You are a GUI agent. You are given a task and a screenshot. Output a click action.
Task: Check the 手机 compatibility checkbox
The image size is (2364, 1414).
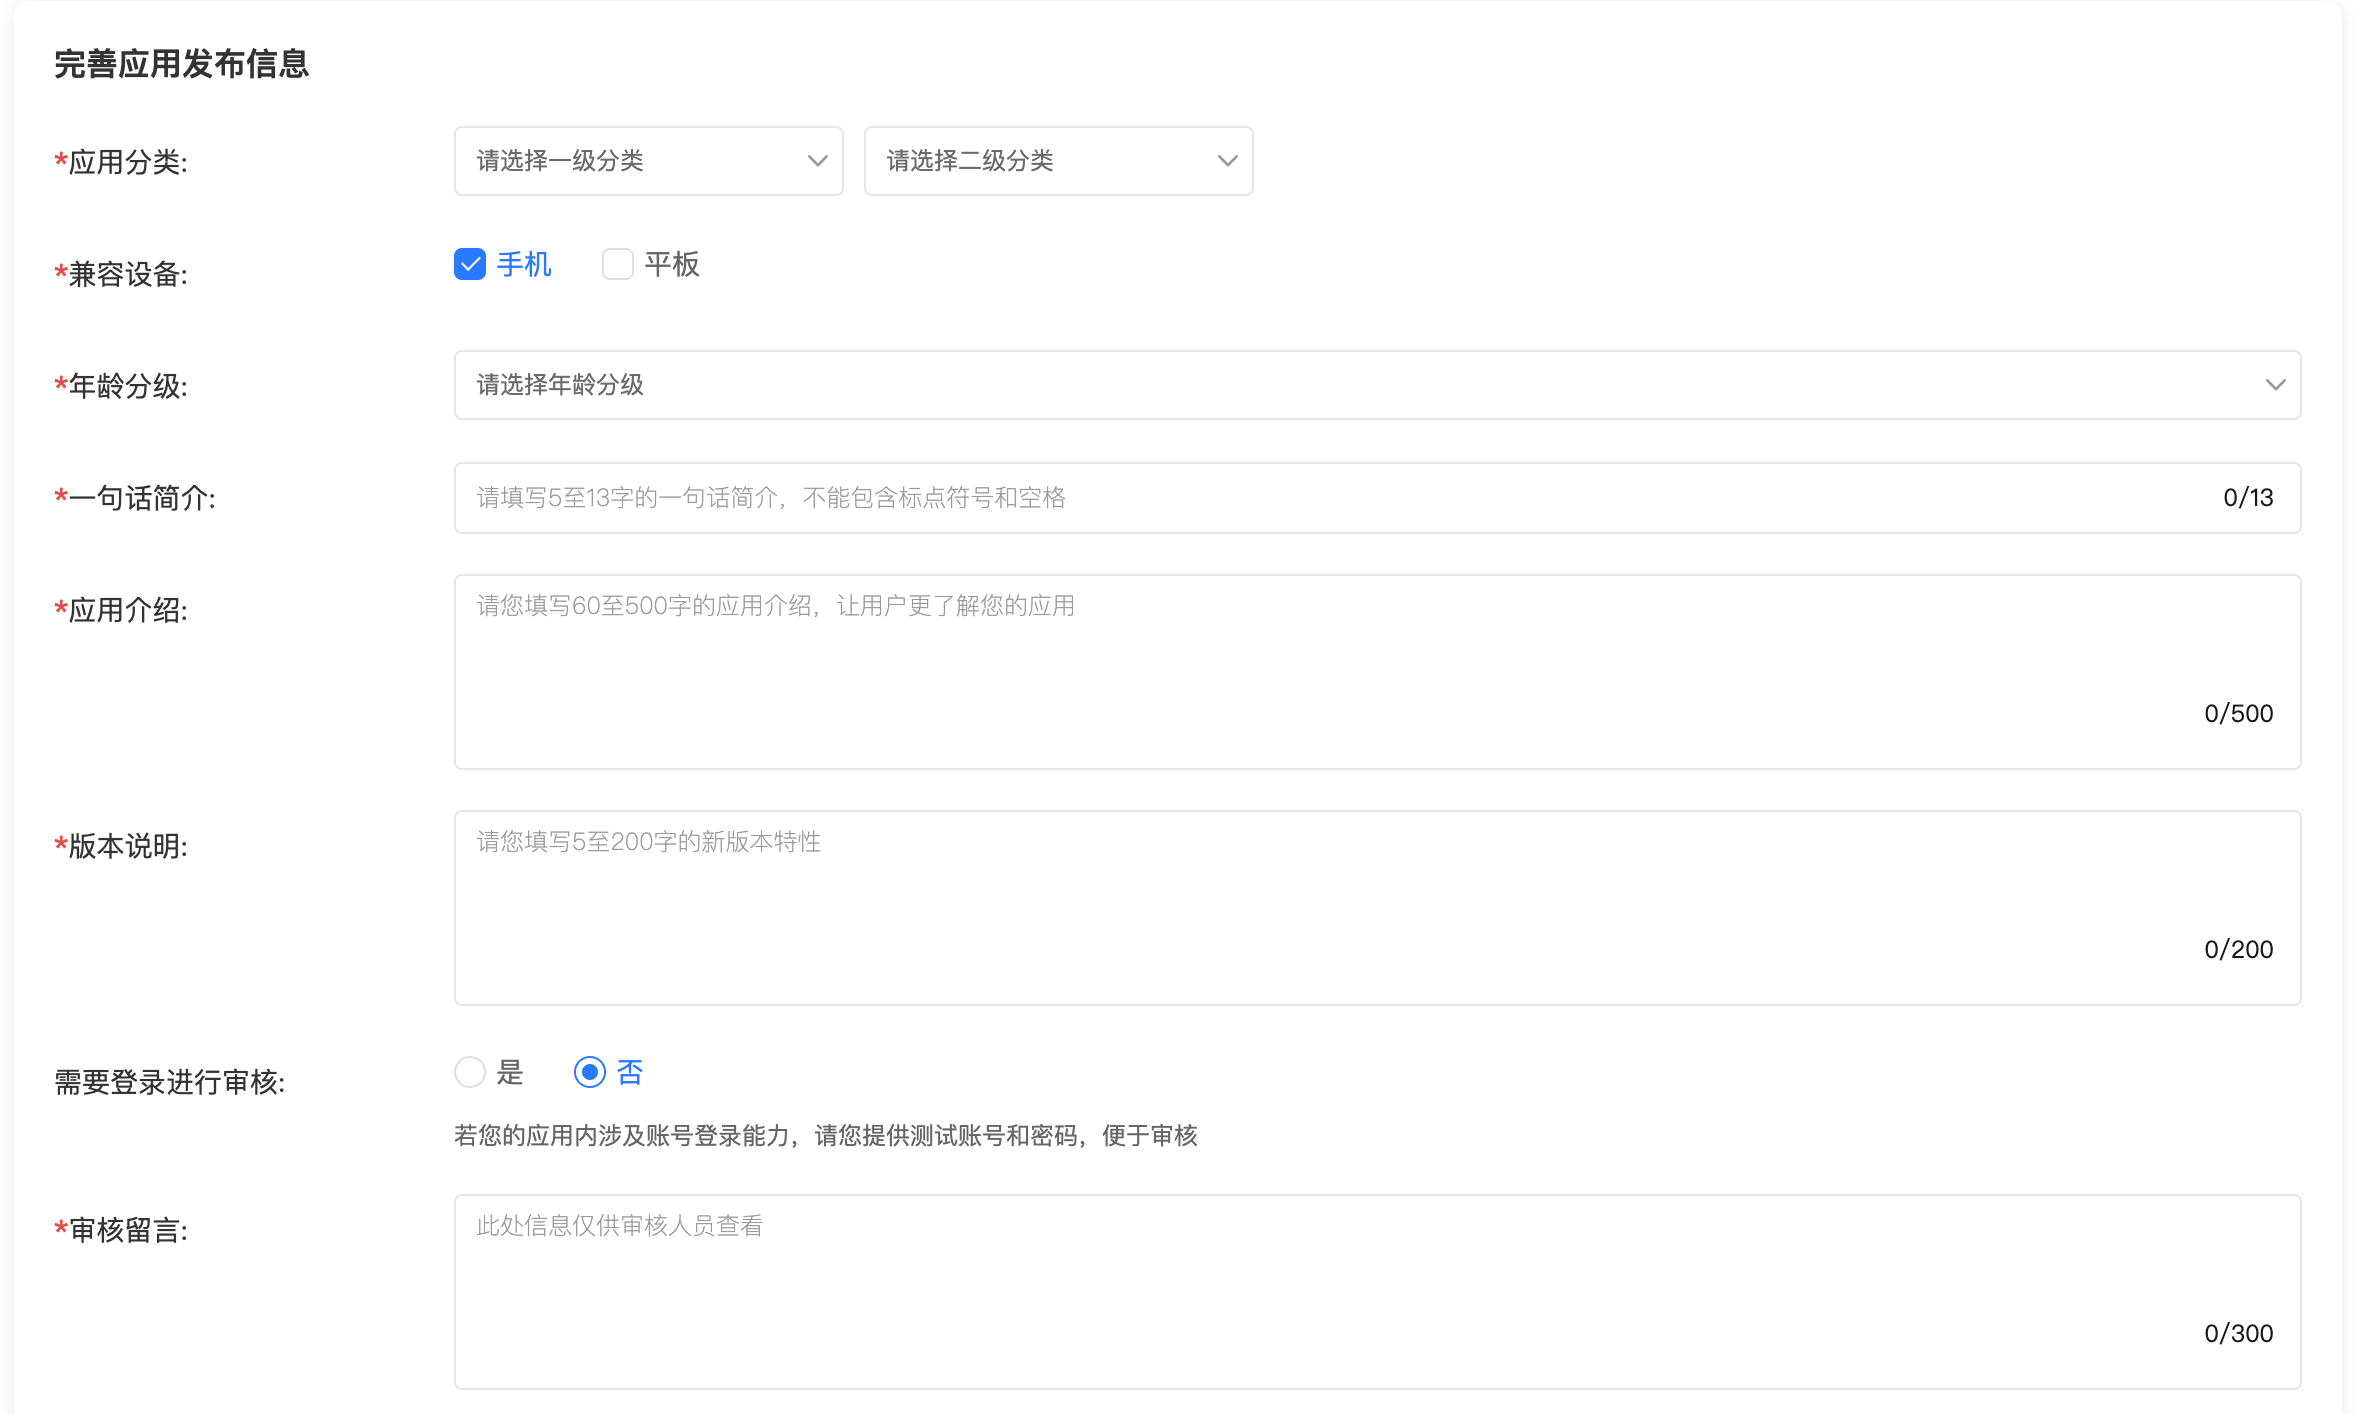tap(470, 265)
